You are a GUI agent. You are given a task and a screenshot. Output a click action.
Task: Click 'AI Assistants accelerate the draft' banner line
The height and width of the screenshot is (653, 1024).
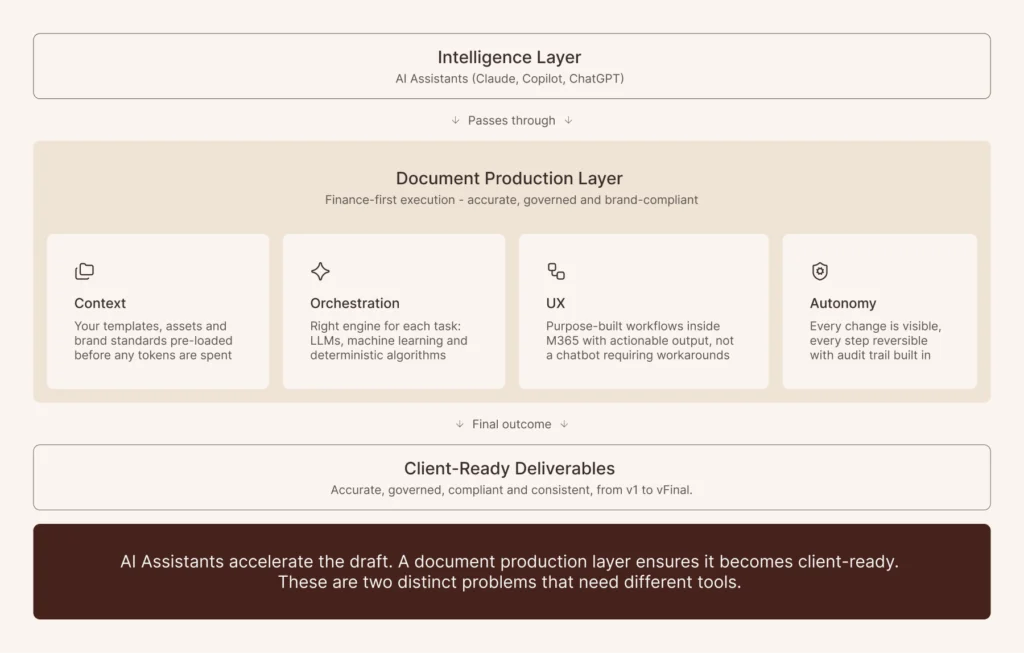click(509, 562)
